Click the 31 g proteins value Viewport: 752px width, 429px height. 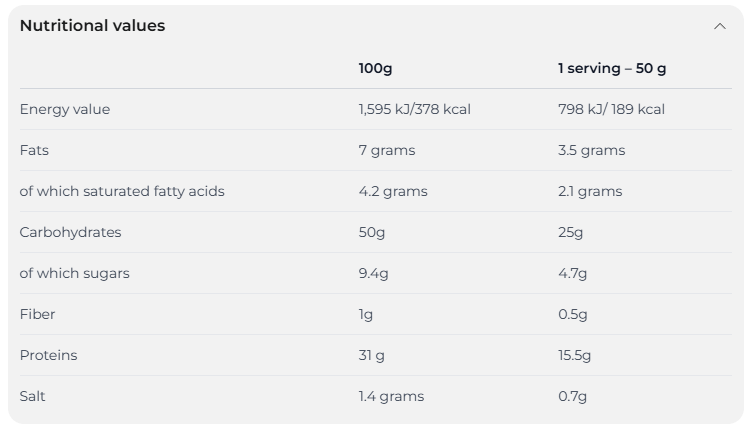coord(371,355)
